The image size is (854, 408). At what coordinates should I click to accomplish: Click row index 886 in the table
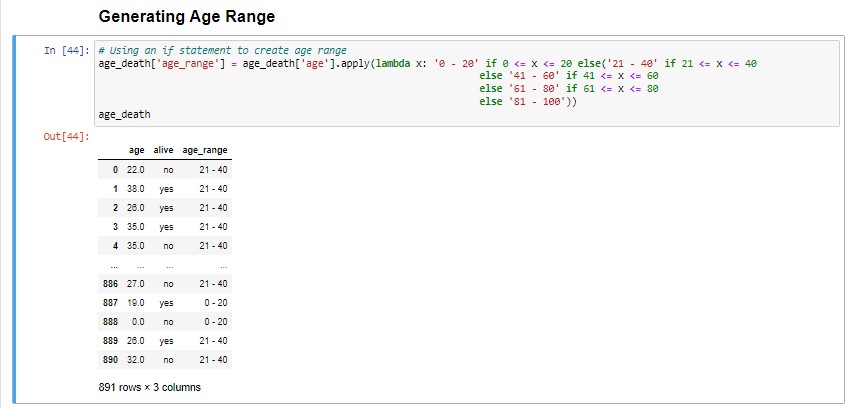110,284
